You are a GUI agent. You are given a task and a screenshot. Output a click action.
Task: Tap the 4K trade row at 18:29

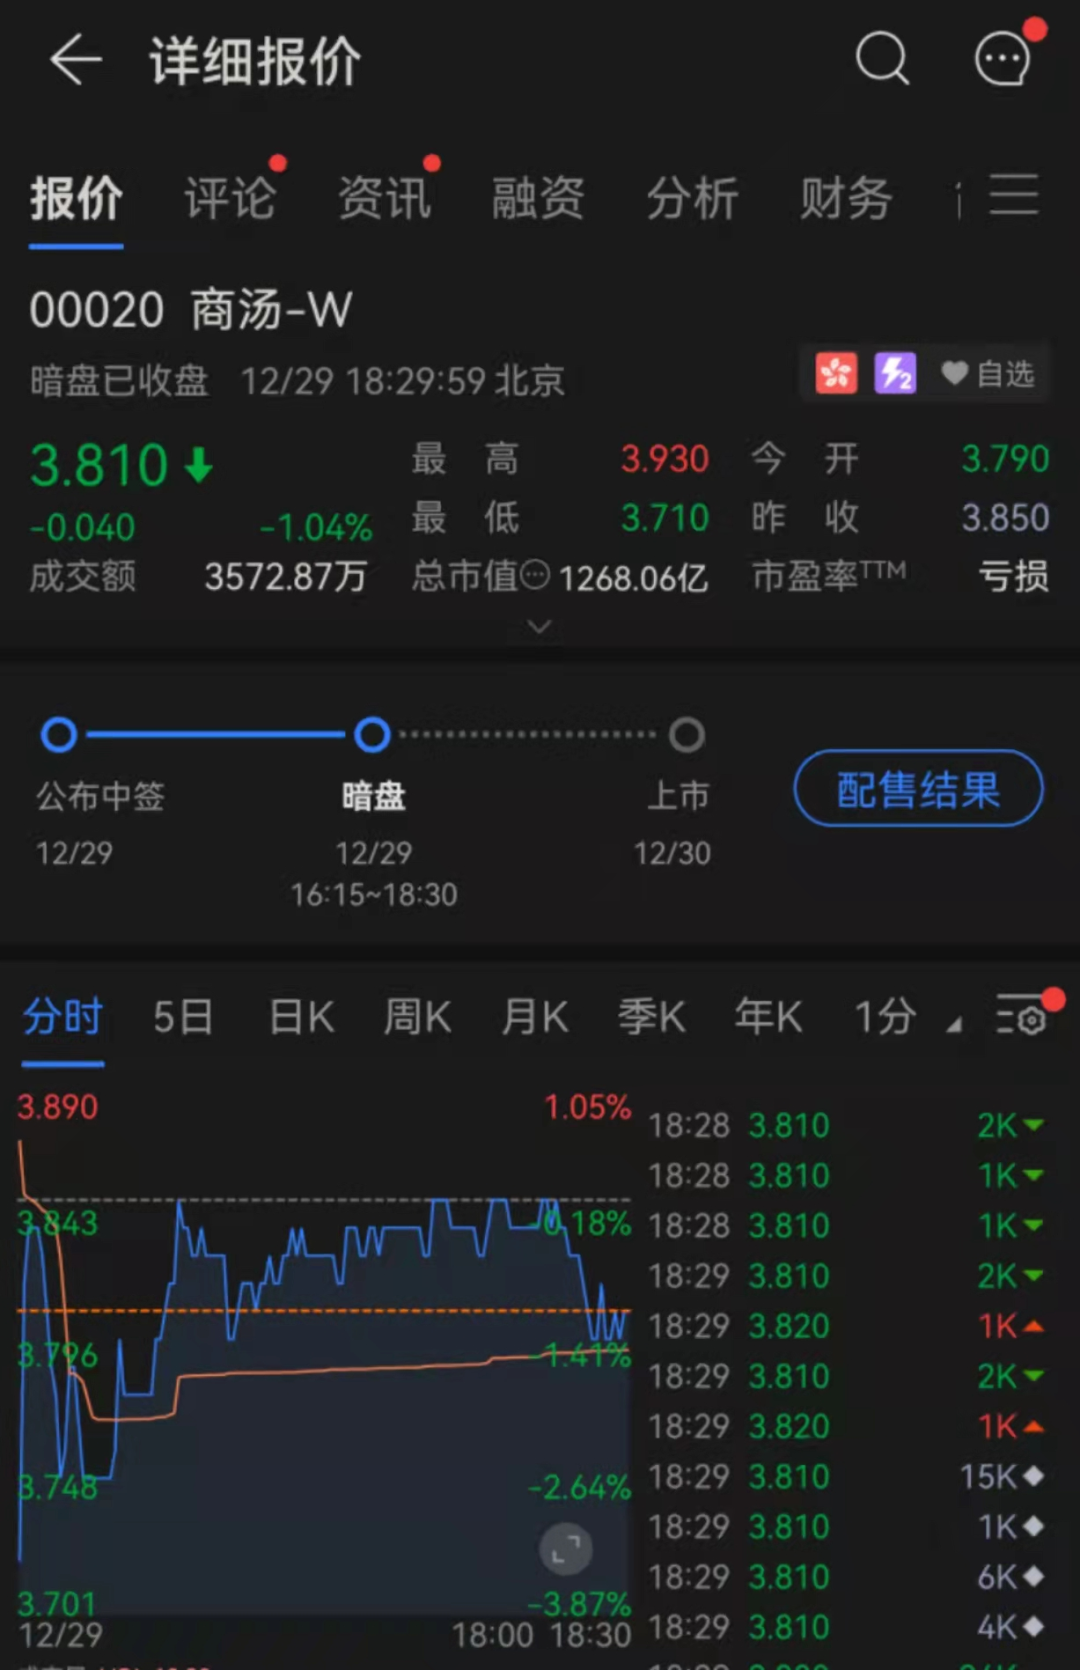(846, 1627)
